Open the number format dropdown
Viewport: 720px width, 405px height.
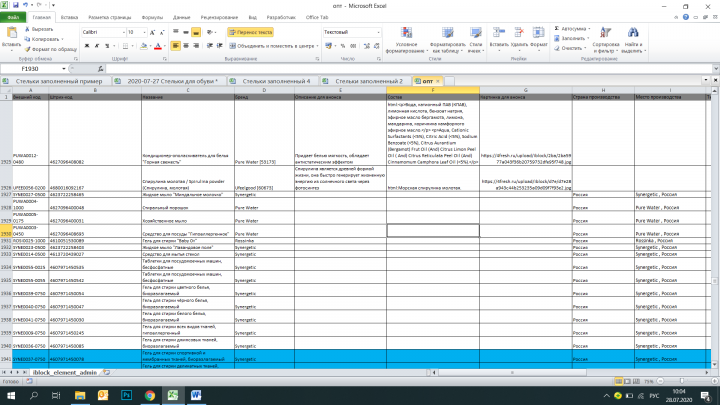tap(378, 33)
